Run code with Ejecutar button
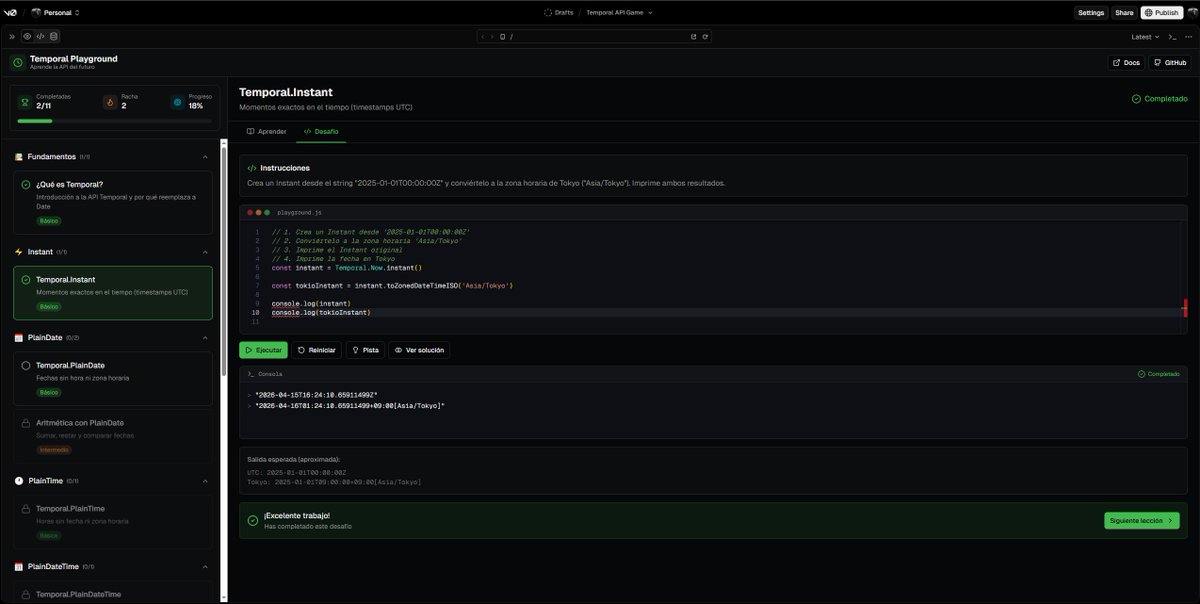1200x604 pixels. 263,350
